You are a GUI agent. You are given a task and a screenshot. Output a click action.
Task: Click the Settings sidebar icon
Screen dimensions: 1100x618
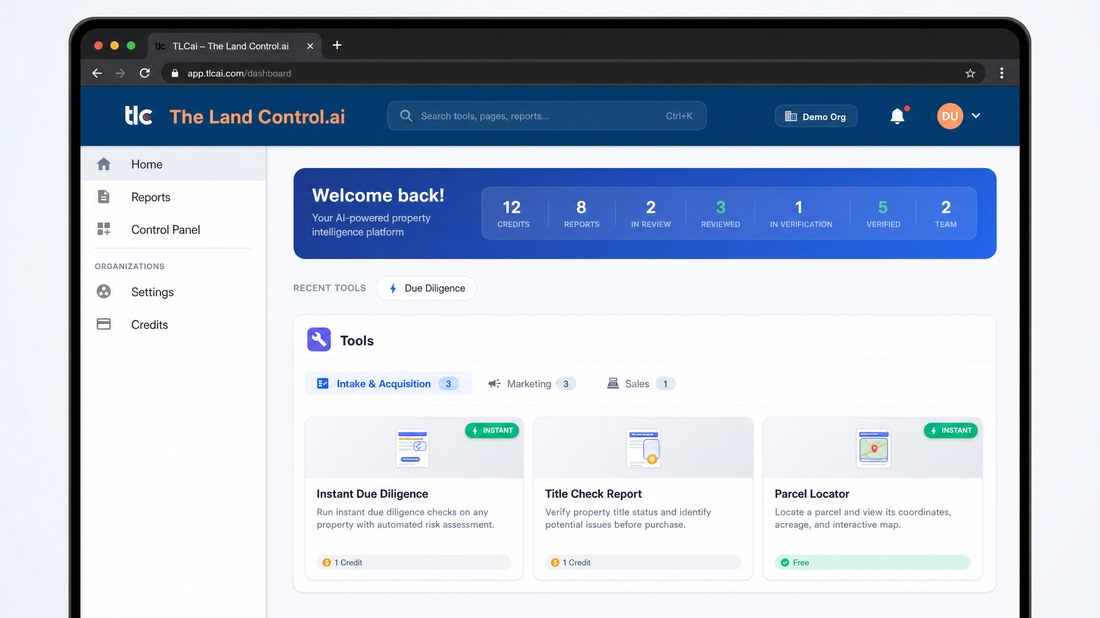(104, 291)
